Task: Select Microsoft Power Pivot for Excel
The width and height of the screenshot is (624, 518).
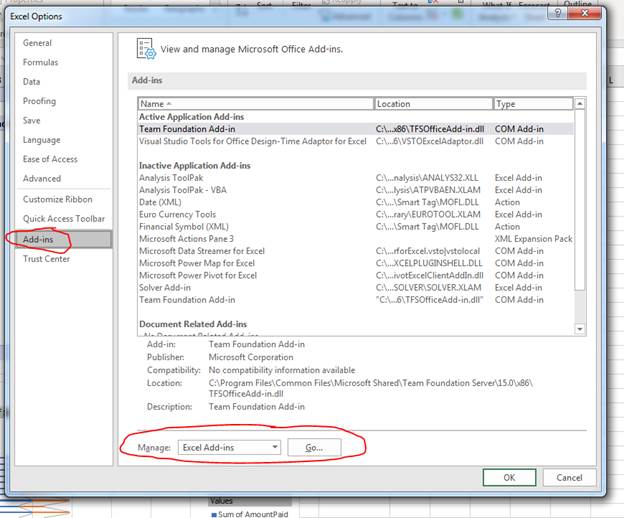Action: tap(355, 275)
